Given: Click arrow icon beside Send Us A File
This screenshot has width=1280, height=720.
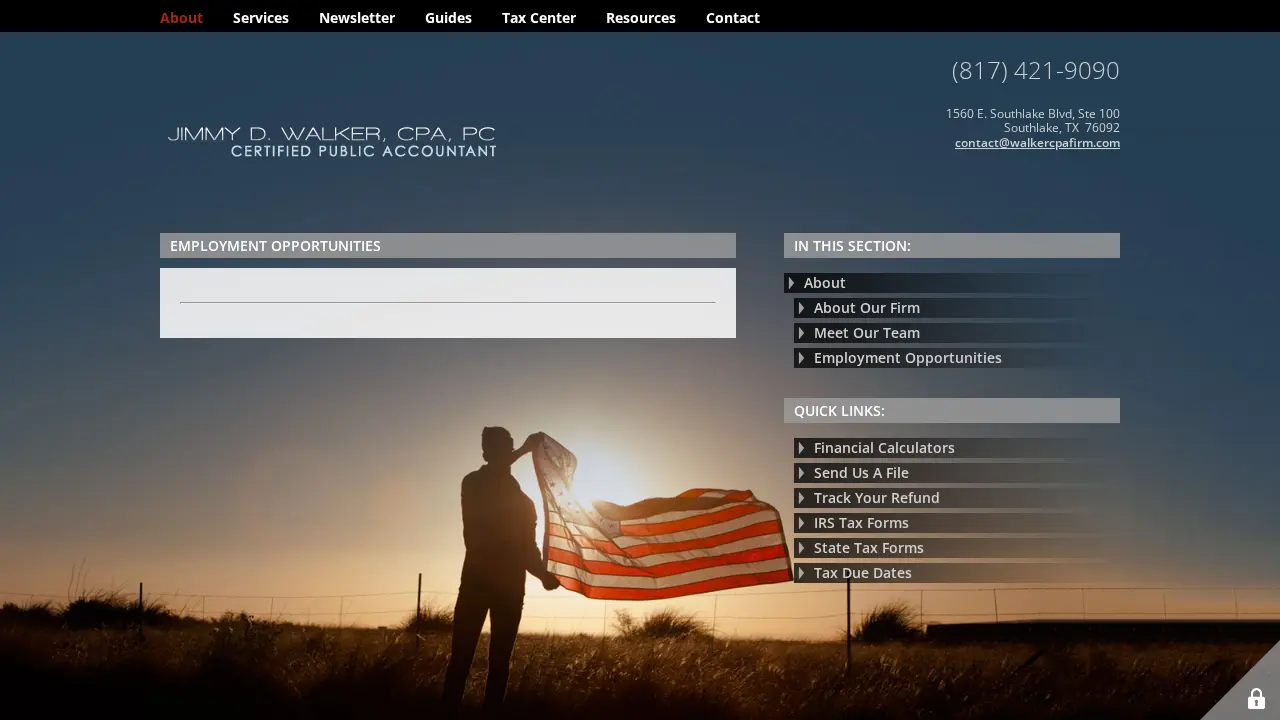Looking at the screenshot, I should click(x=802, y=473).
